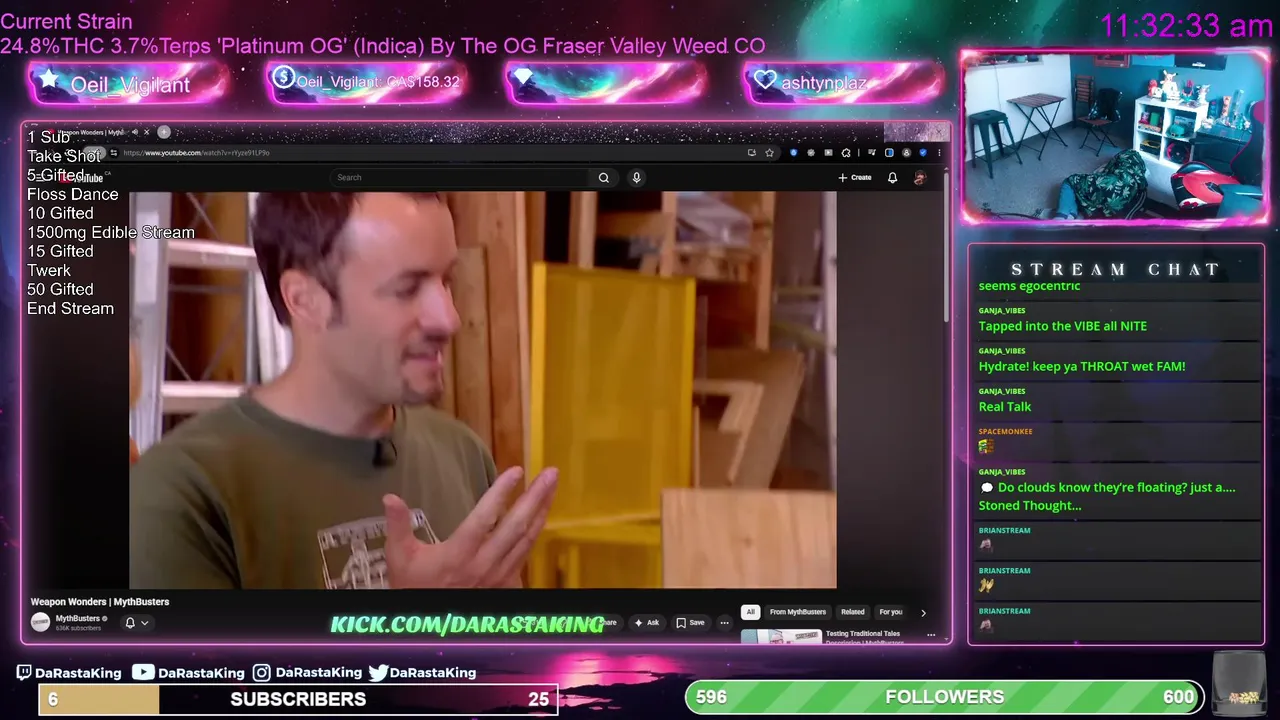1280x720 pixels.
Task: Click the browser address bar URL
Action: point(197,153)
